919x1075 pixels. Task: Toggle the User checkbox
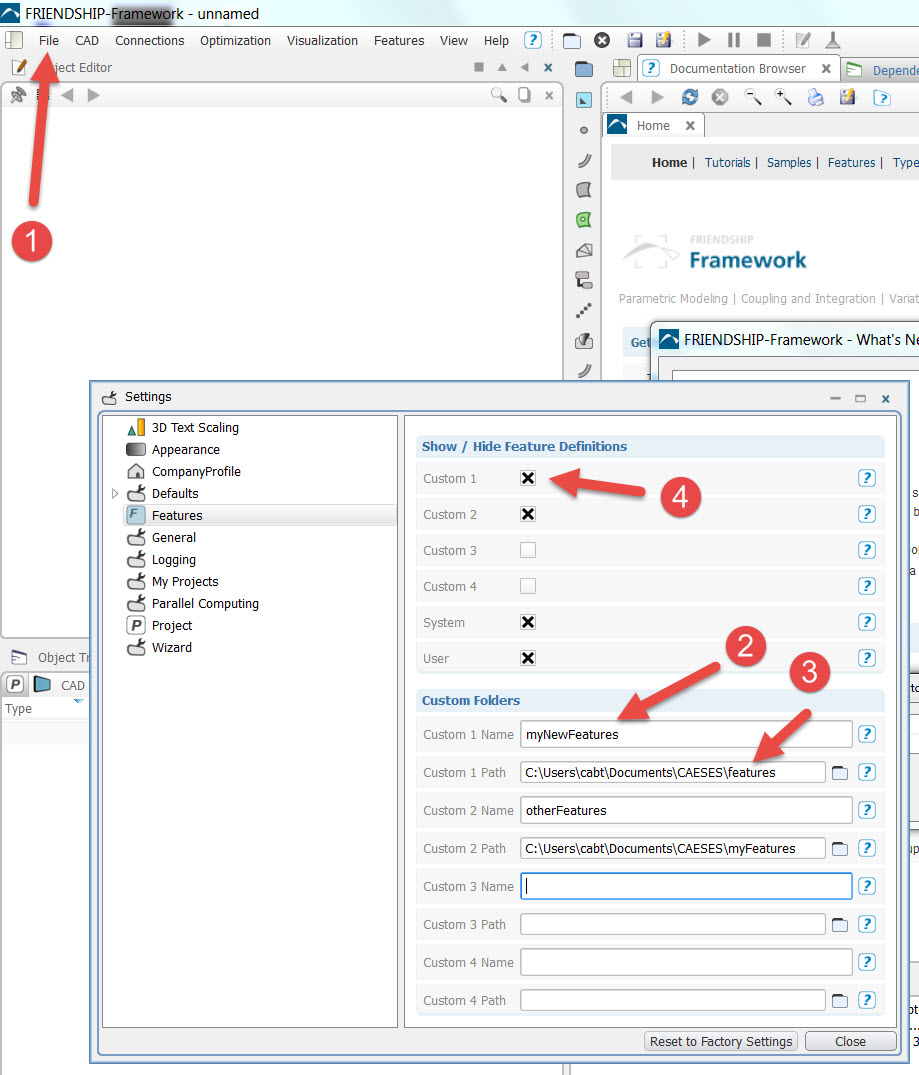pos(527,658)
